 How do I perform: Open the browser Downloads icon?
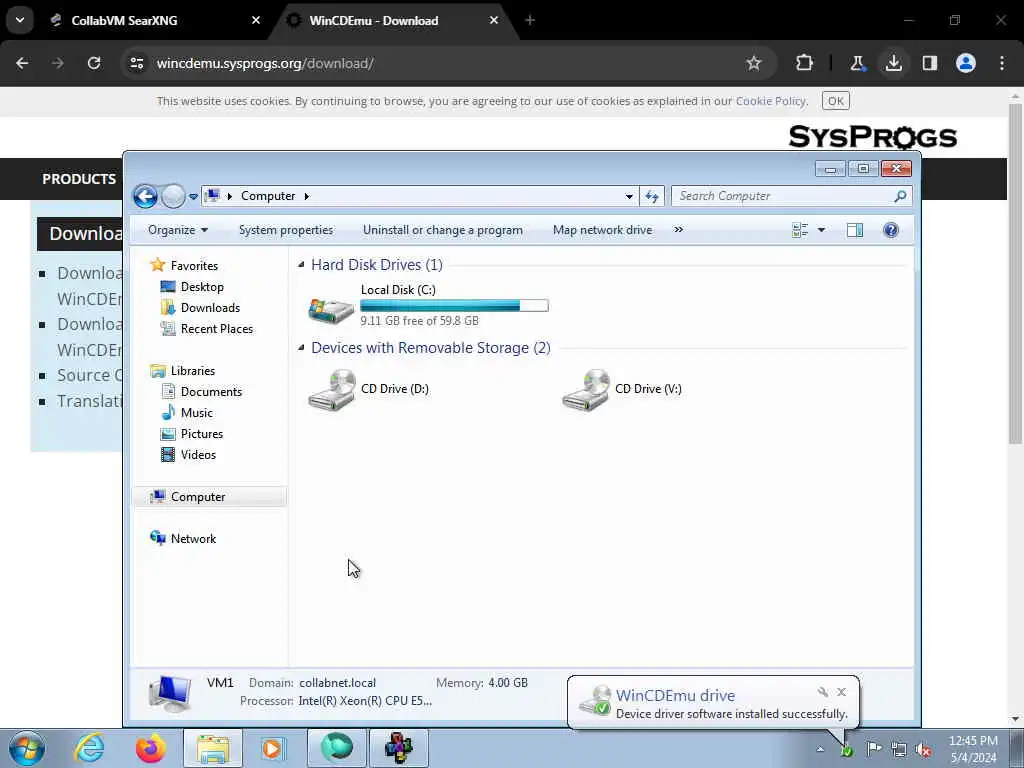pyautogui.click(x=894, y=63)
